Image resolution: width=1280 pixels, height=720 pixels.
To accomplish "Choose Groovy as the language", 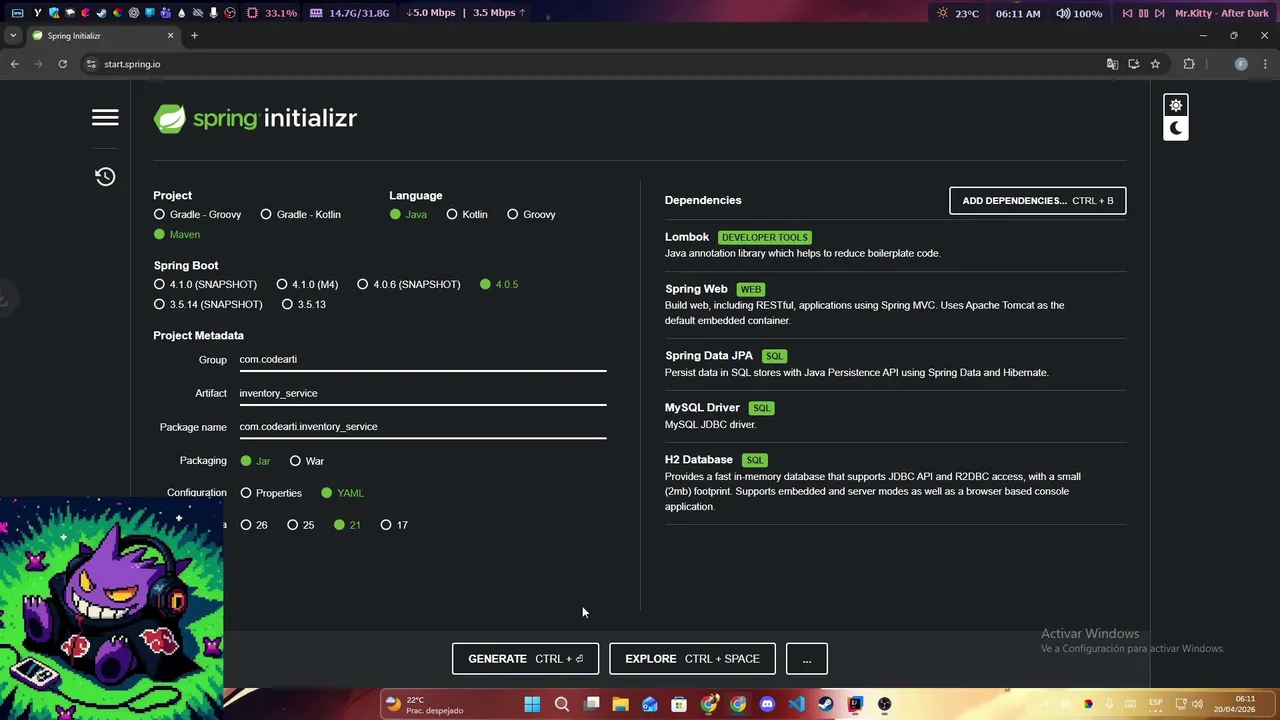I will [x=531, y=214].
